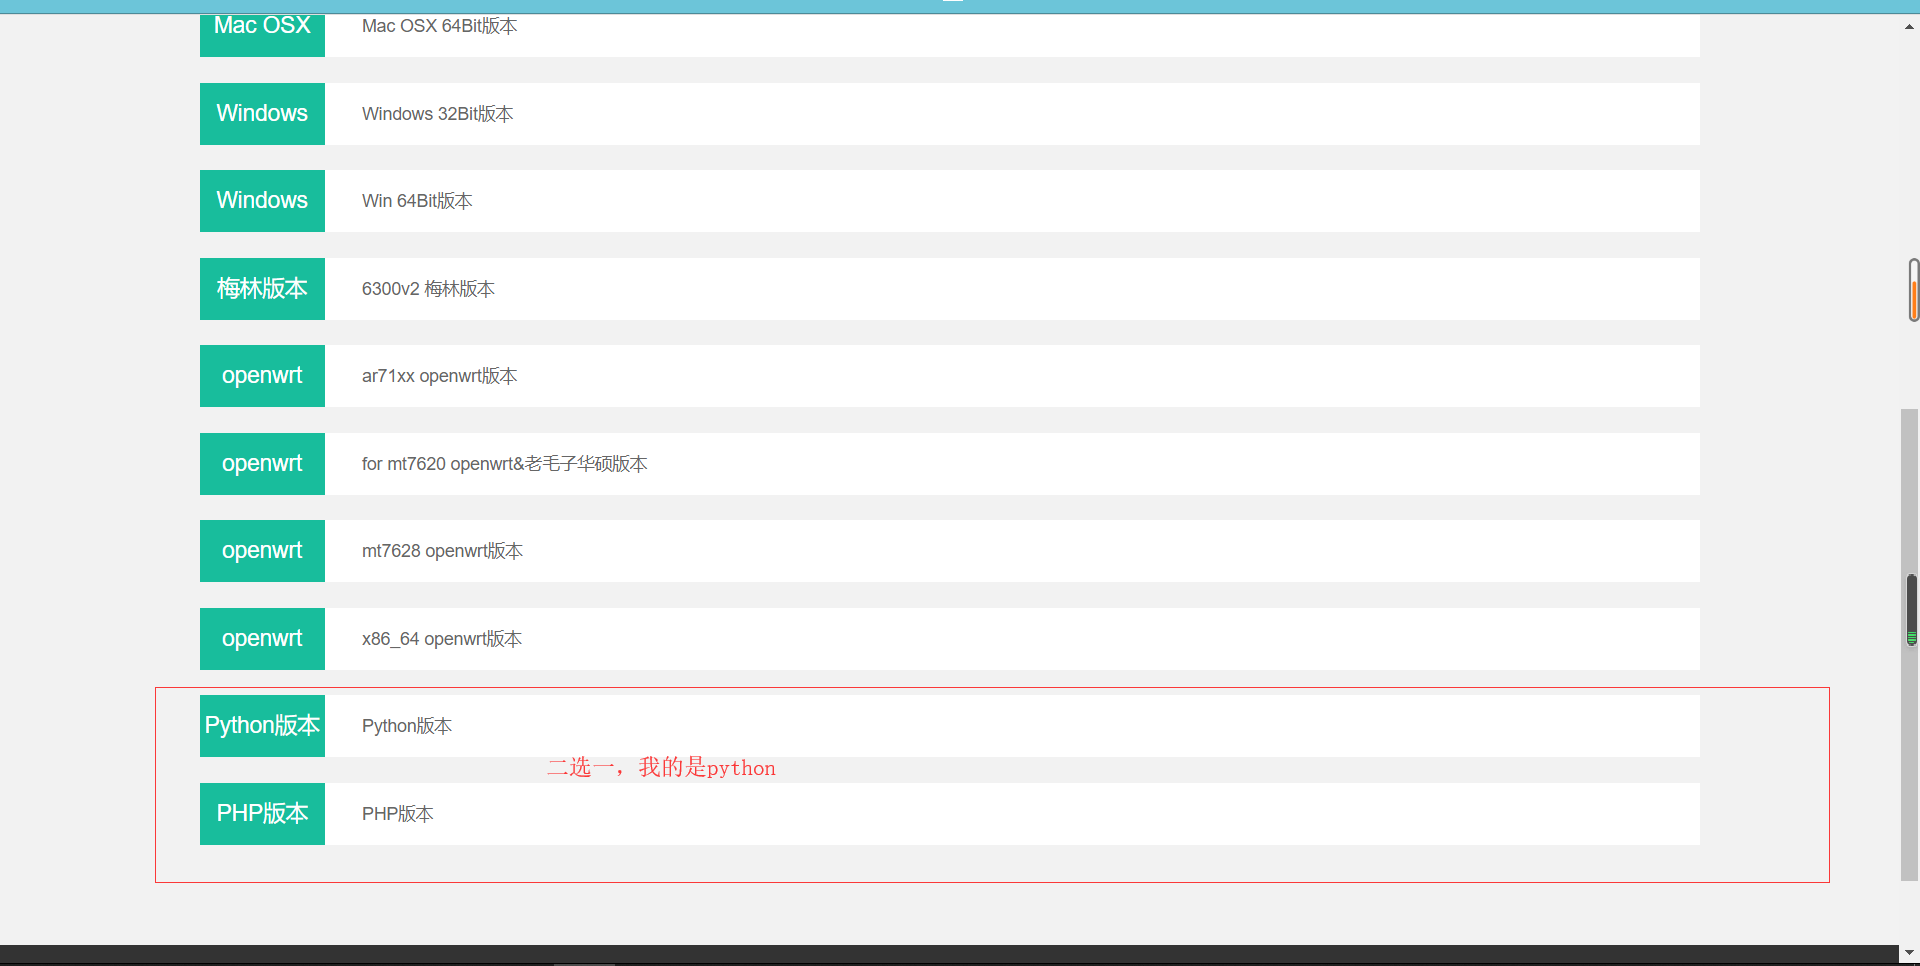Click the green PHP版本 label
The image size is (1920, 966).
(262, 814)
